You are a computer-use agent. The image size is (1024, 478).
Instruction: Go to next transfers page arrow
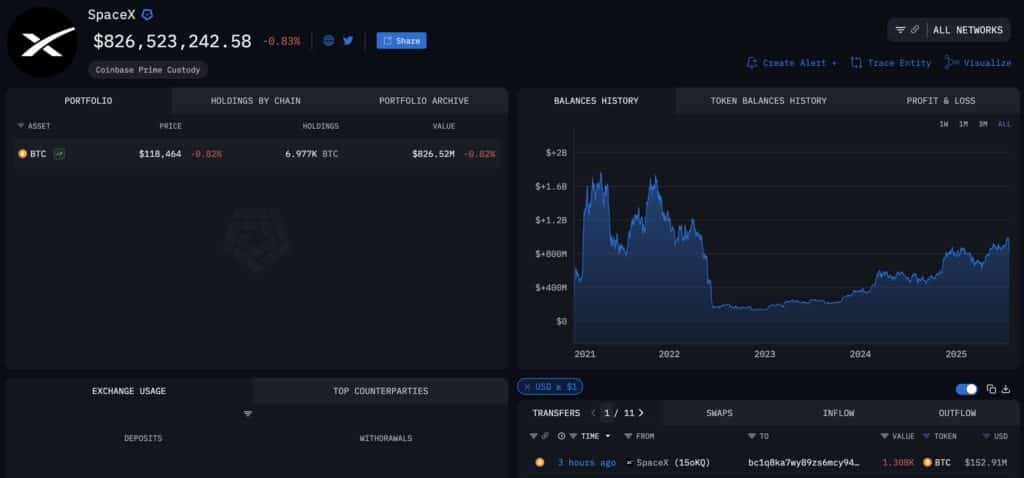coord(641,413)
